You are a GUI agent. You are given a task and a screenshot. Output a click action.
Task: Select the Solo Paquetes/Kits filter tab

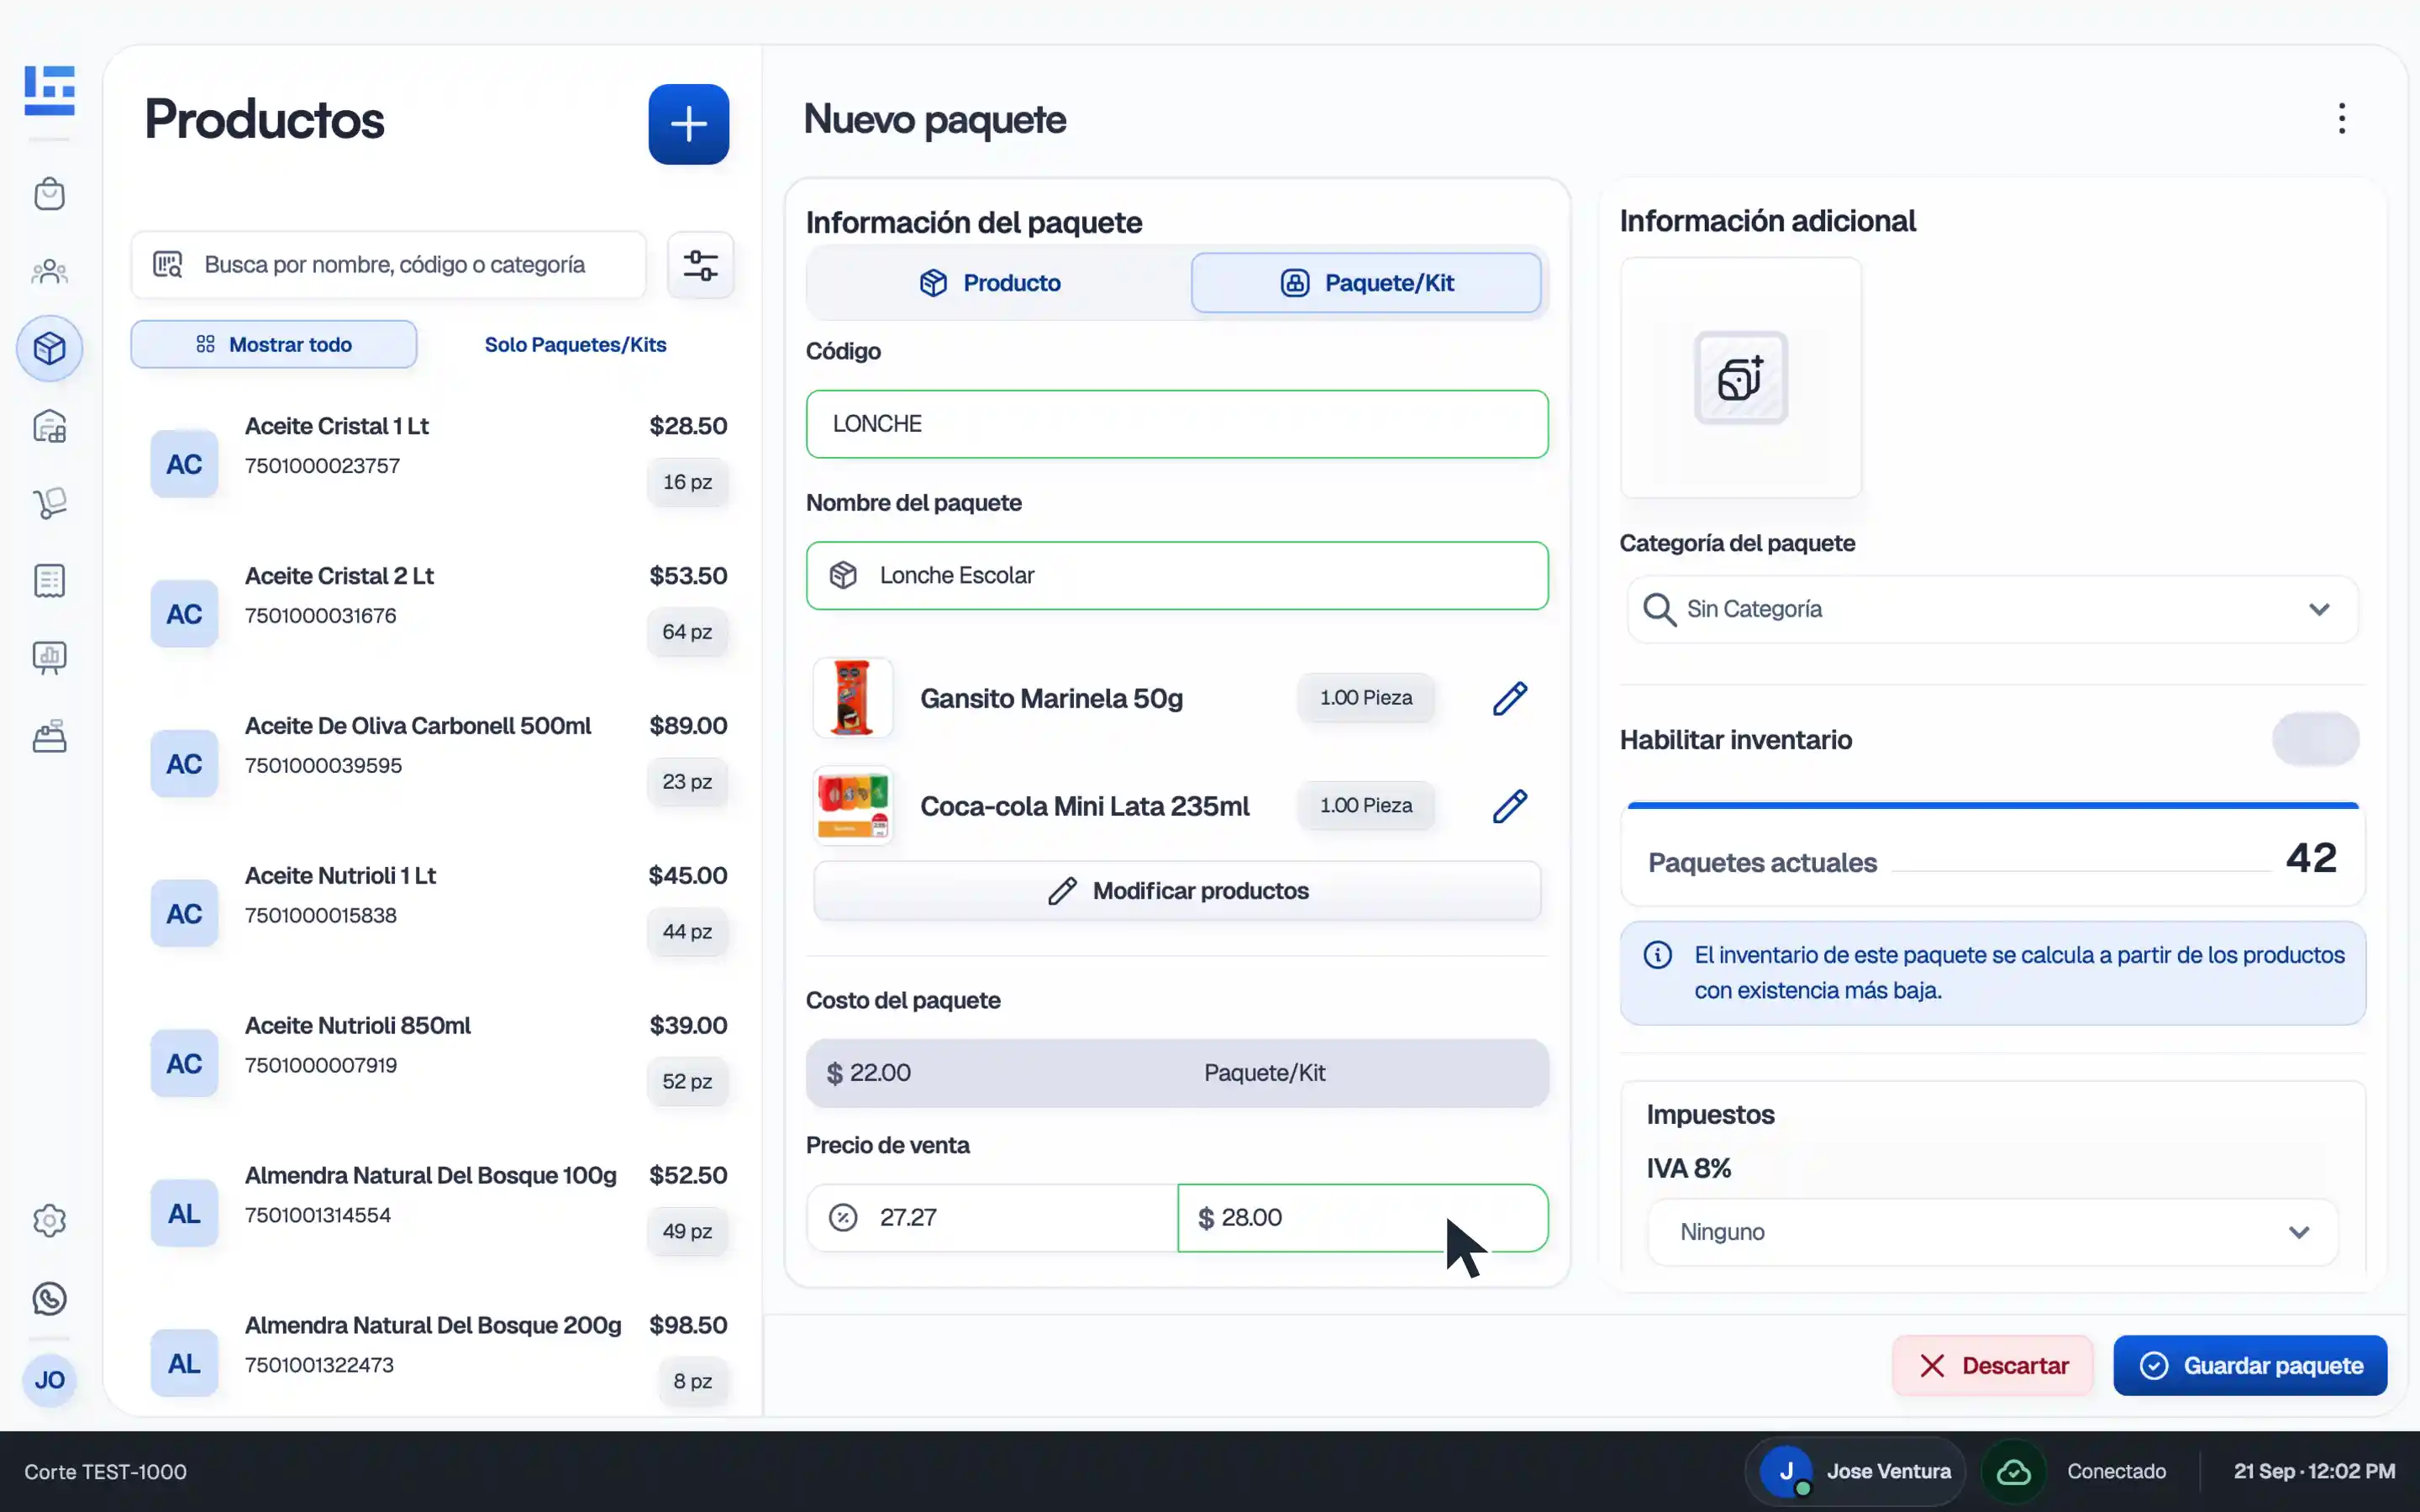tap(575, 344)
